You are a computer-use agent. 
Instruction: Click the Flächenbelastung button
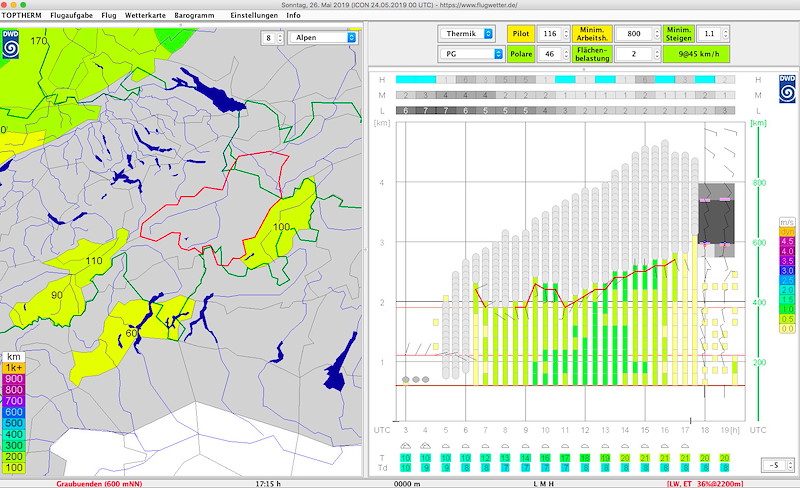592,54
